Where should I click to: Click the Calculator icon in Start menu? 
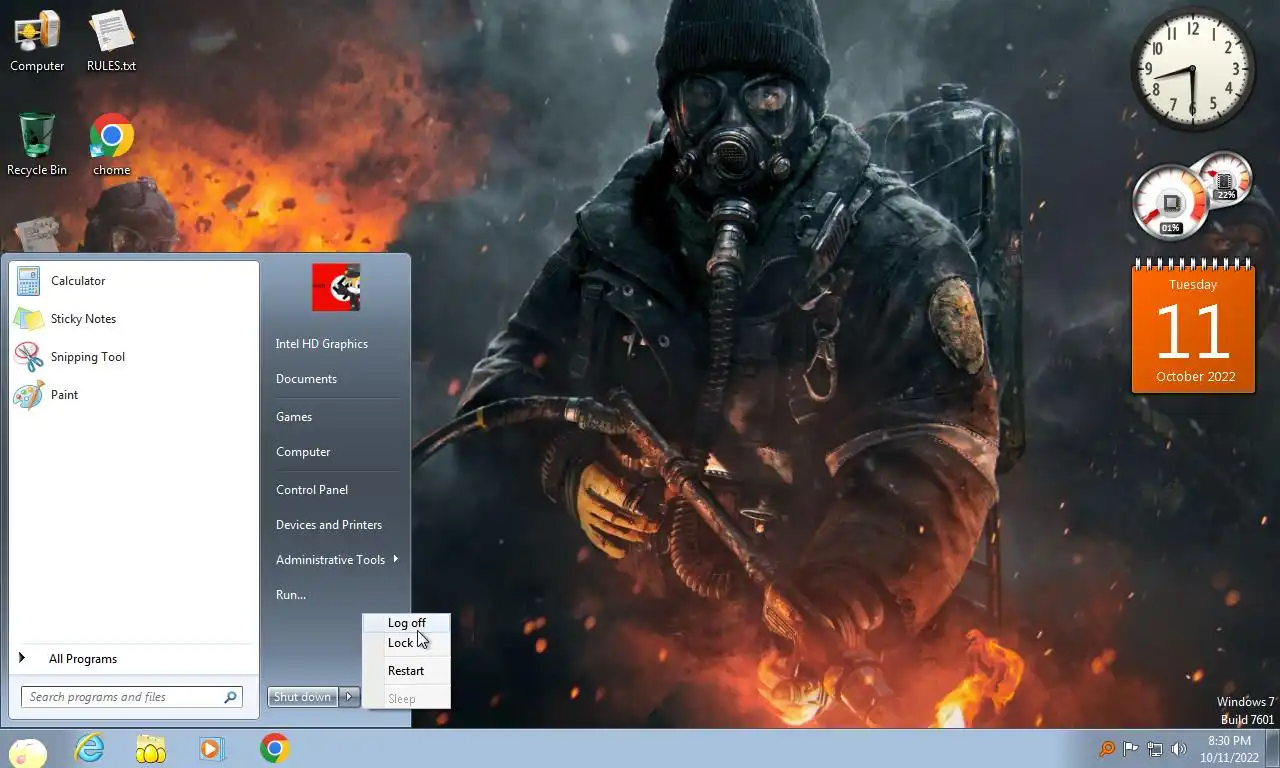(28, 281)
